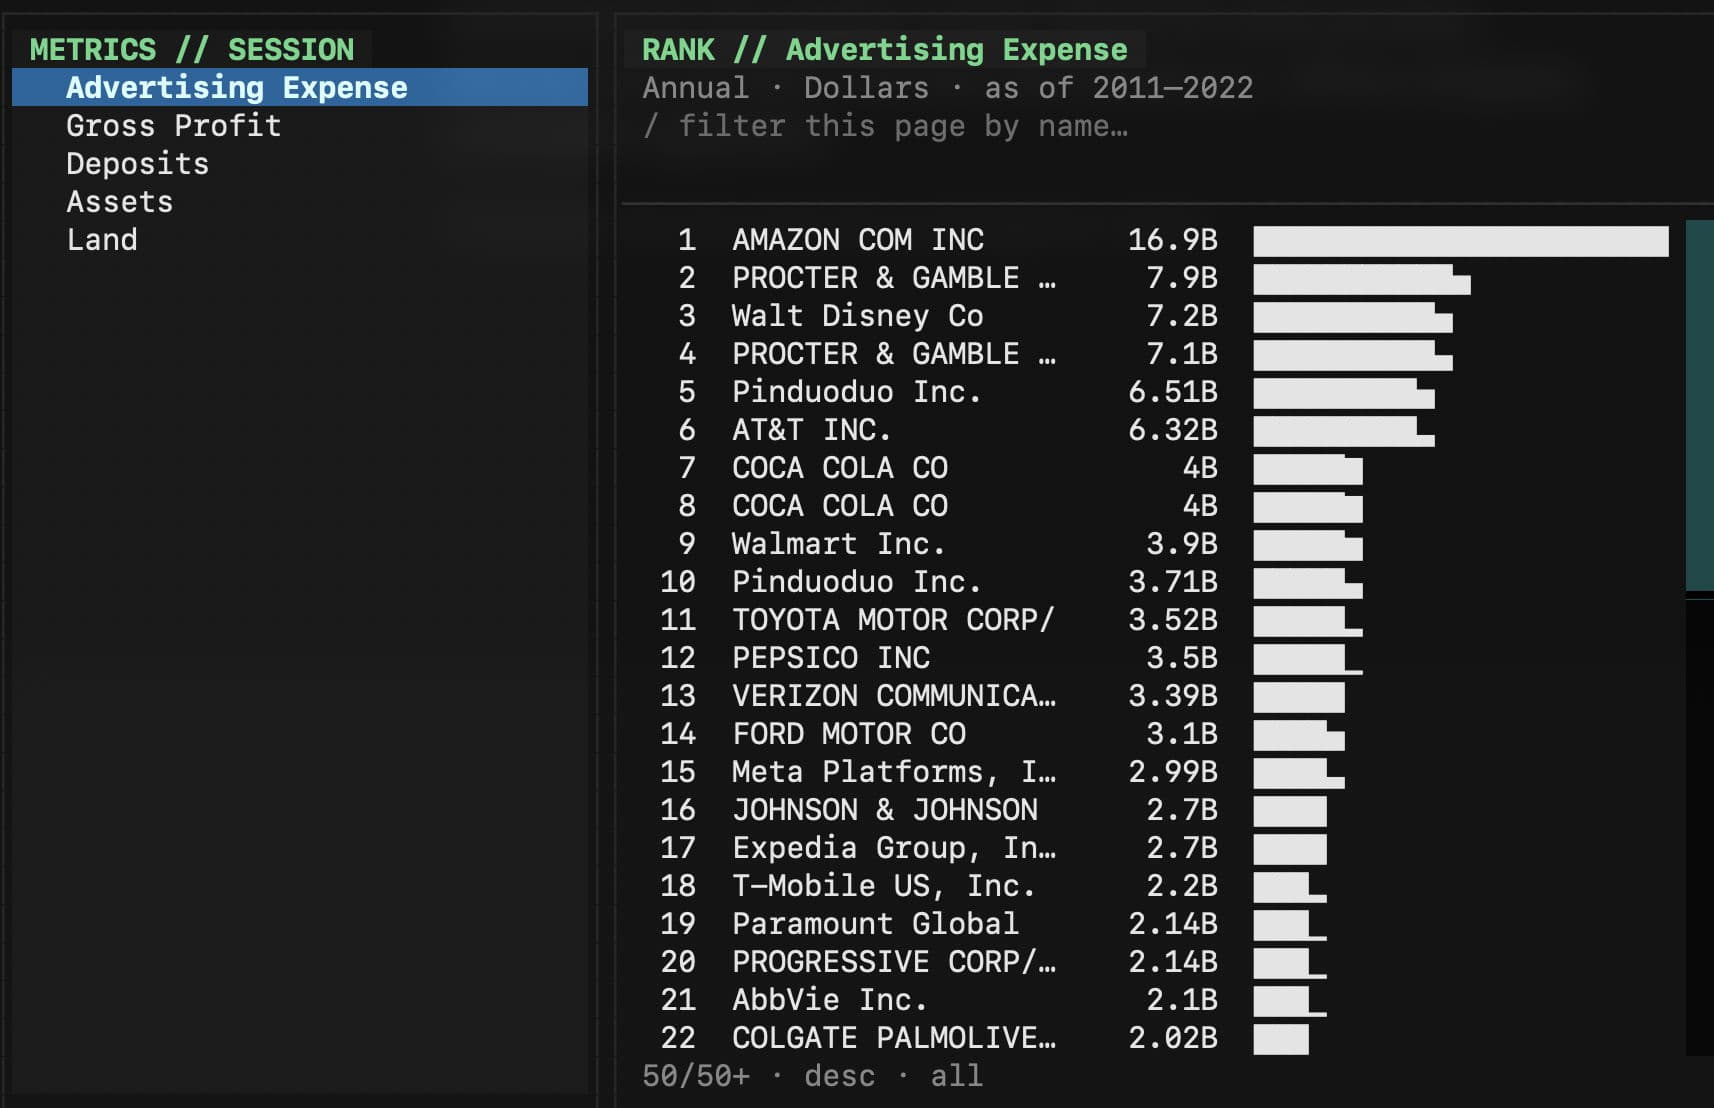Click the METRICS // SESSION panel header
The width and height of the screenshot is (1714, 1108).
pyautogui.click(x=192, y=49)
